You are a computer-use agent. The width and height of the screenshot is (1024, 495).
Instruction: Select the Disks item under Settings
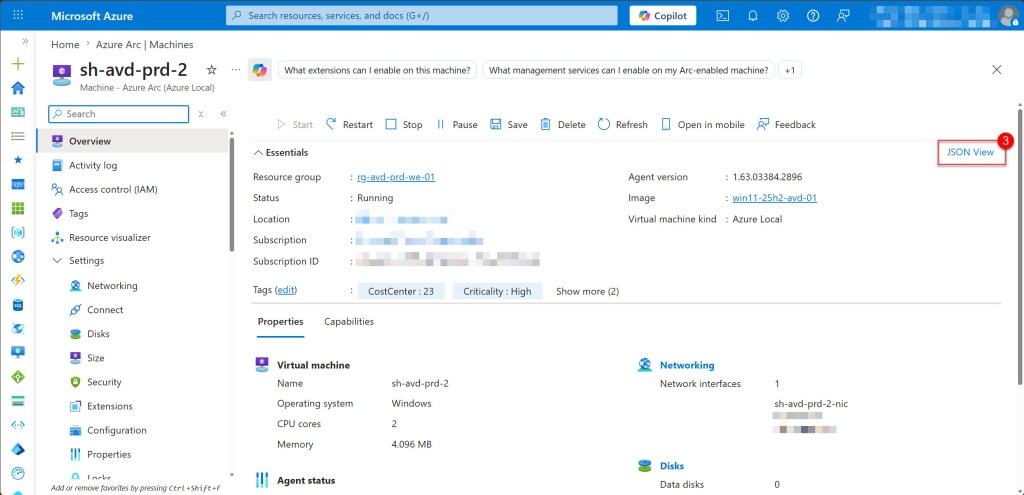(98, 334)
